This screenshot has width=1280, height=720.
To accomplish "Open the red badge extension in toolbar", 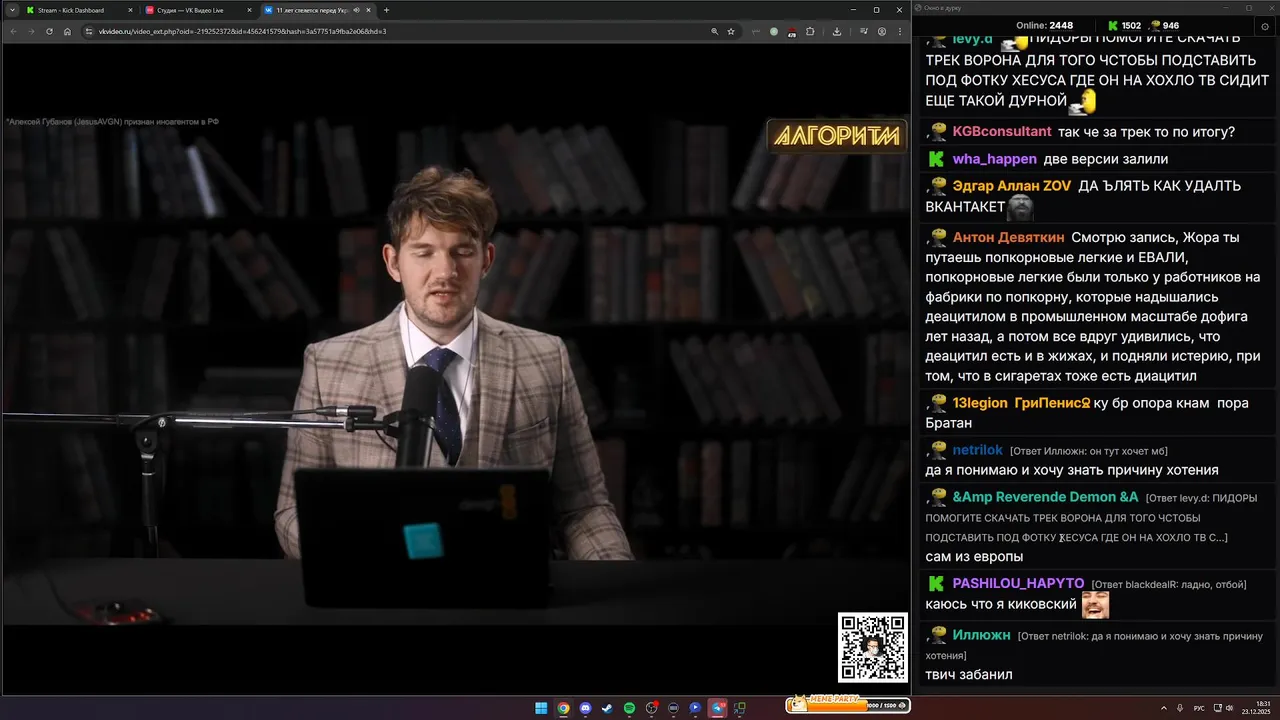I will coord(792,31).
